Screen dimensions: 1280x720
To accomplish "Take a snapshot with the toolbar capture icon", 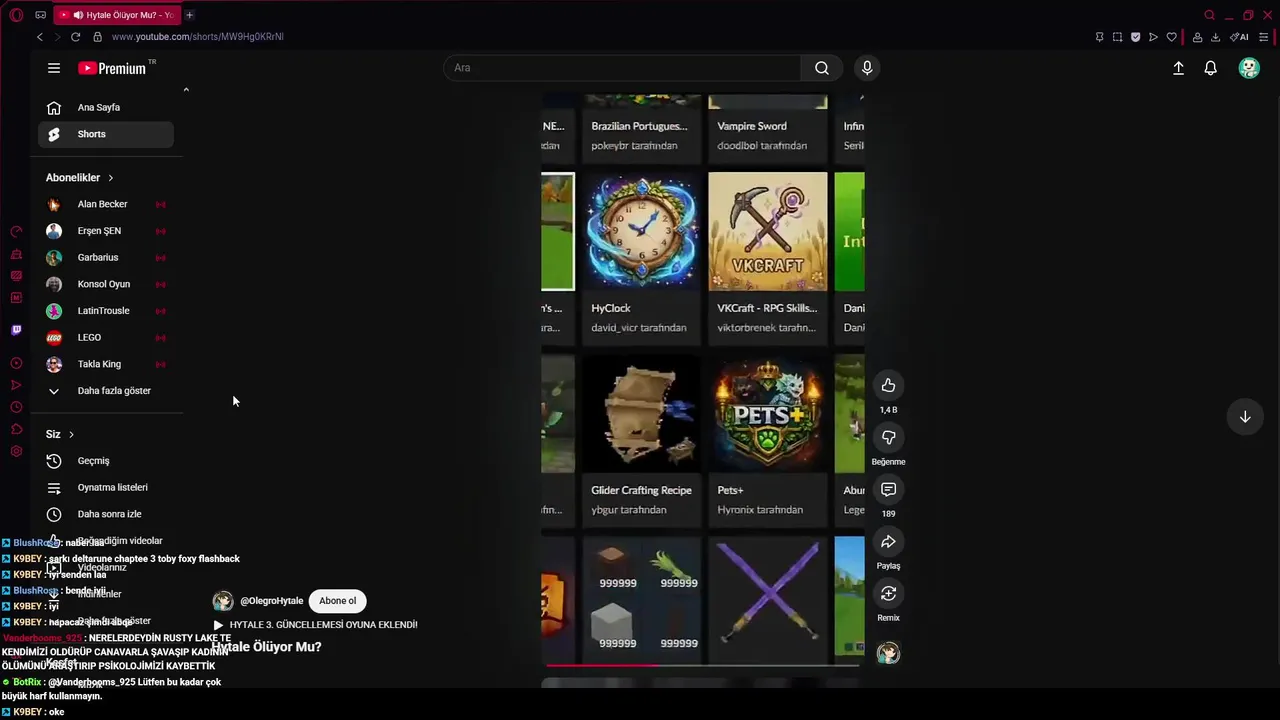I will (x=1117, y=37).
